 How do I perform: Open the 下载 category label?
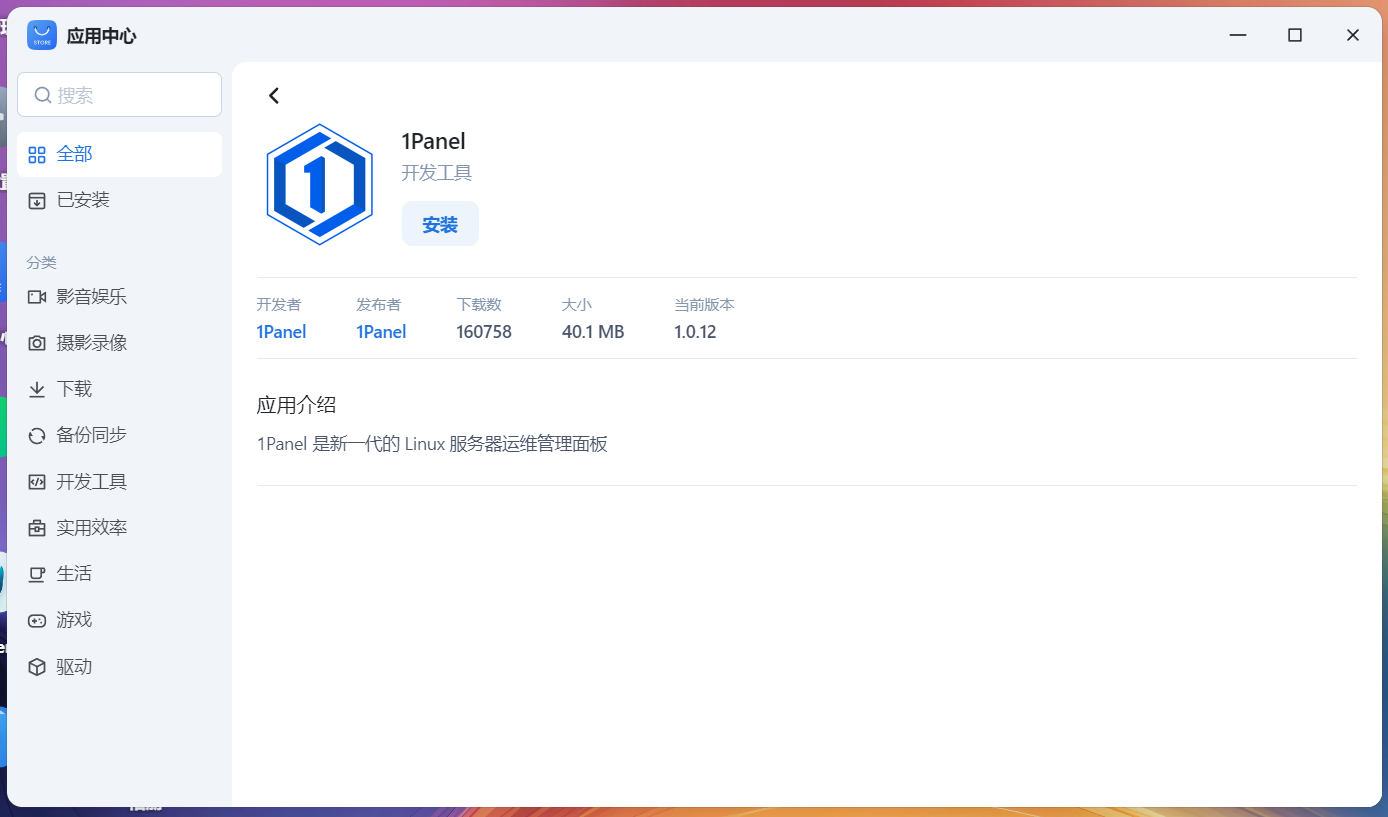tap(75, 389)
